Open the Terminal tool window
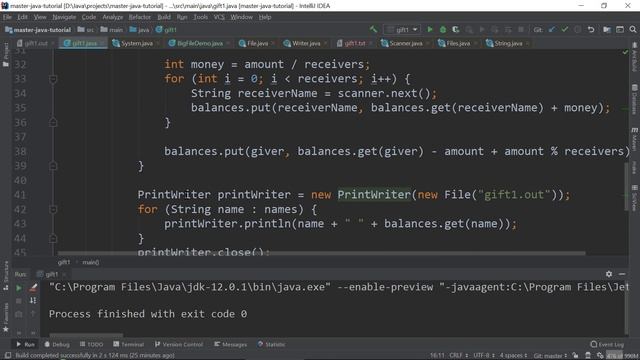Screen dimensions: 640x360 [x=129, y=344]
